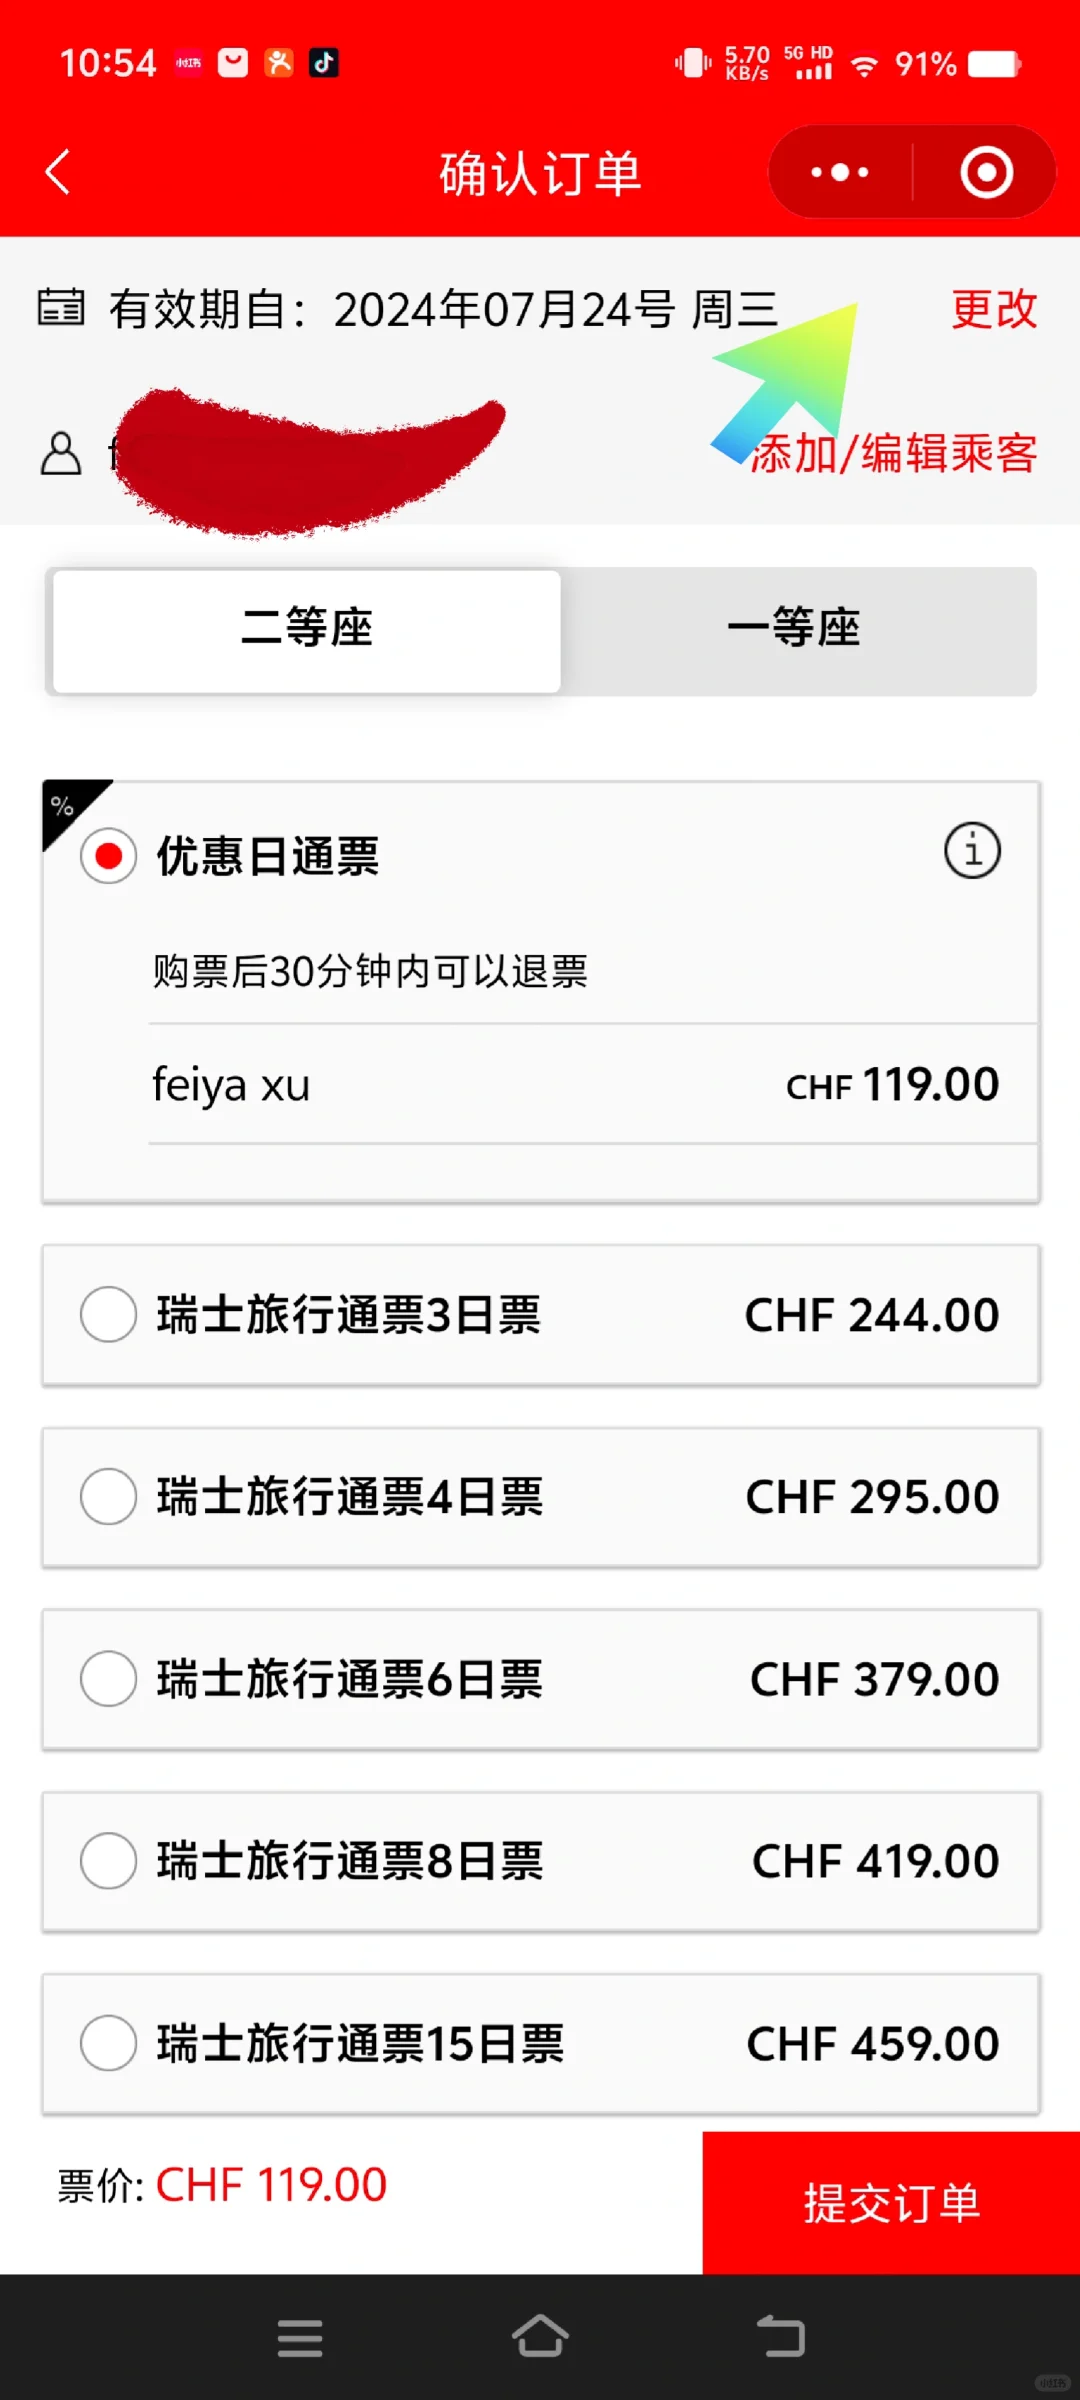The width and height of the screenshot is (1080, 2400).
Task: Choose 瑞士旅行通票15日票 radio option
Action: click(108, 2042)
